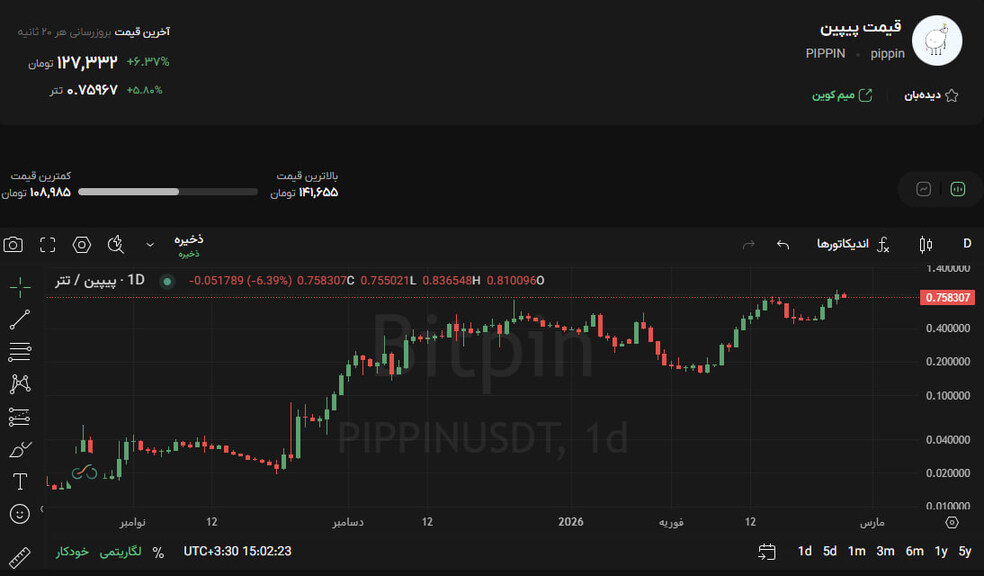Select the crosshair cursor tool

click(x=20, y=287)
